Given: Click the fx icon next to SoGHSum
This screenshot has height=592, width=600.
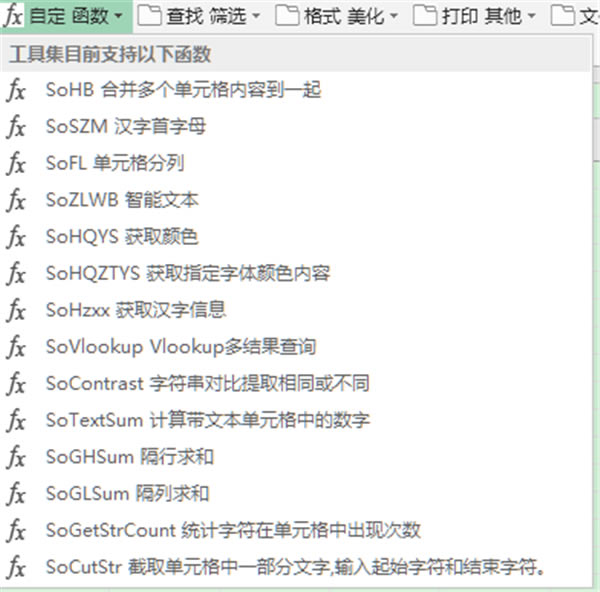Looking at the screenshot, I should [x=16, y=457].
